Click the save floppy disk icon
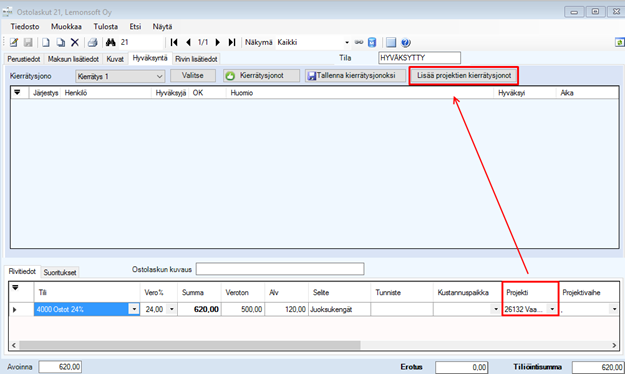 click(x=28, y=42)
